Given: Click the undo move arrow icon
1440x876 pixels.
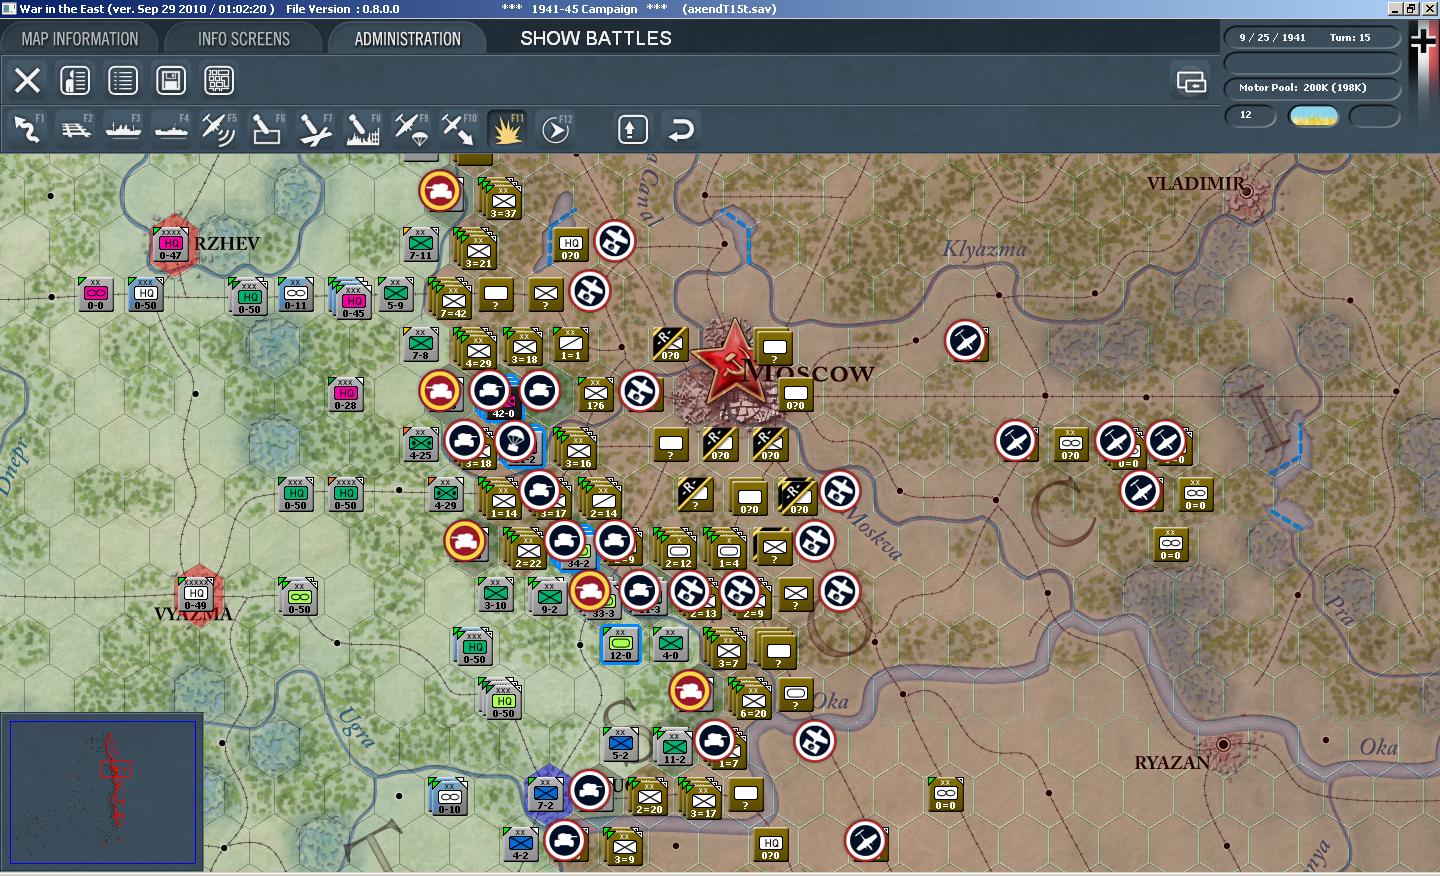Looking at the screenshot, I should coord(681,129).
